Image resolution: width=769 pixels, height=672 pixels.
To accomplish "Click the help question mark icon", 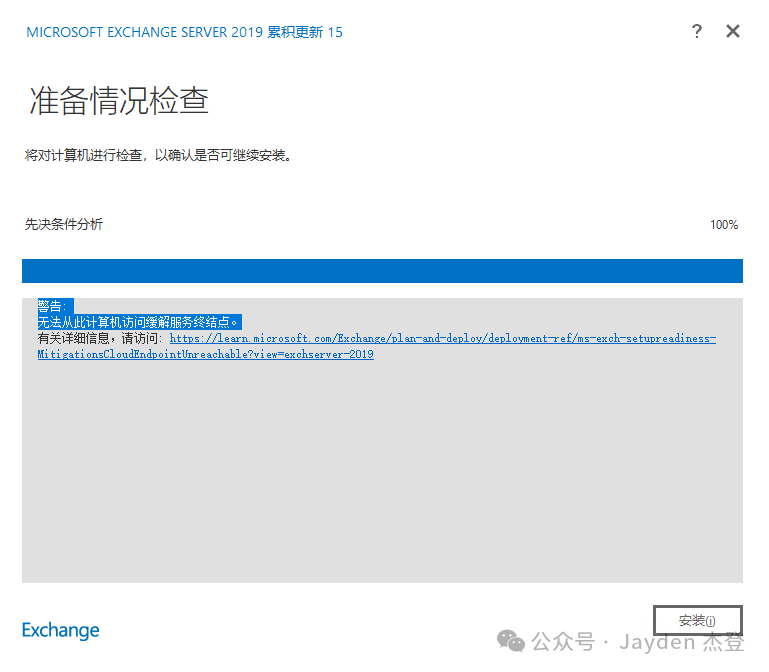I will (697, 31).
